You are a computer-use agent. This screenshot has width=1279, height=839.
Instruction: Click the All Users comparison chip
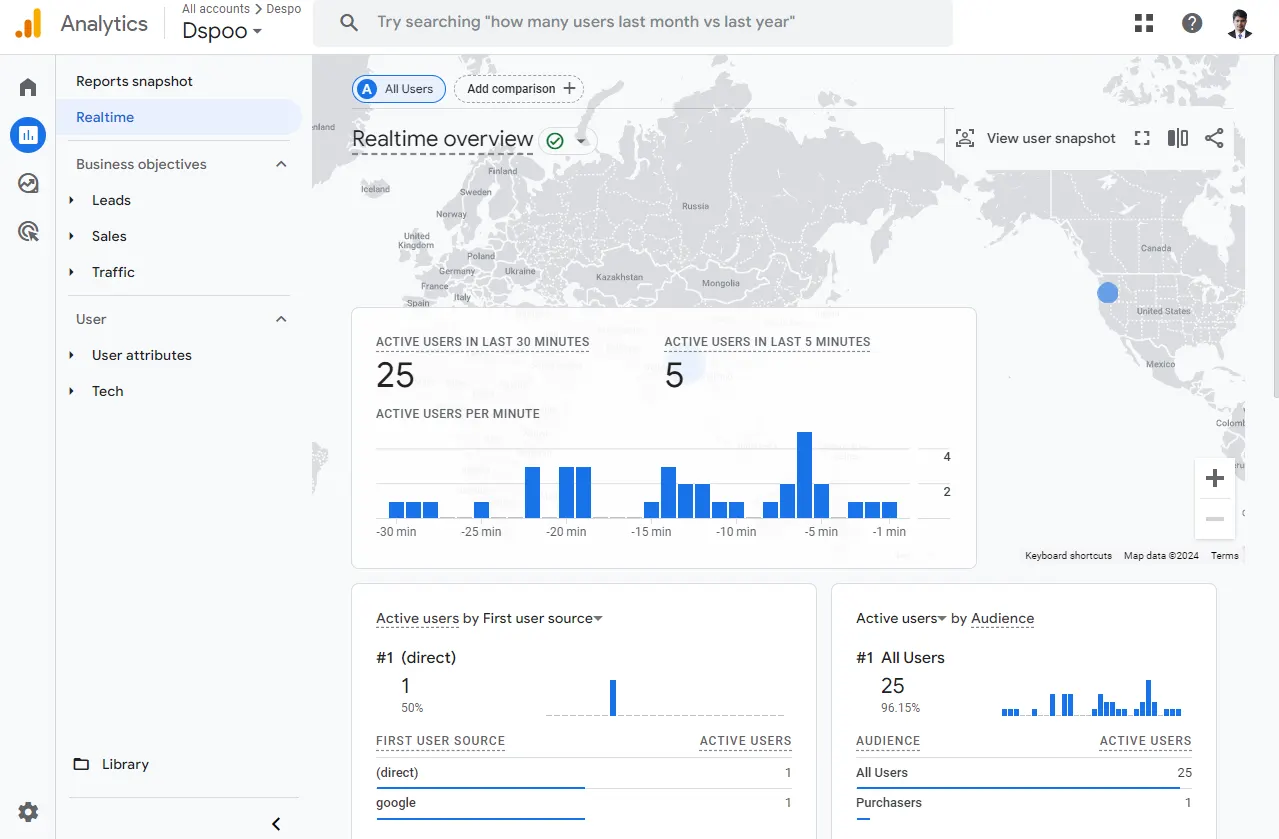click(x=399, y=89)
